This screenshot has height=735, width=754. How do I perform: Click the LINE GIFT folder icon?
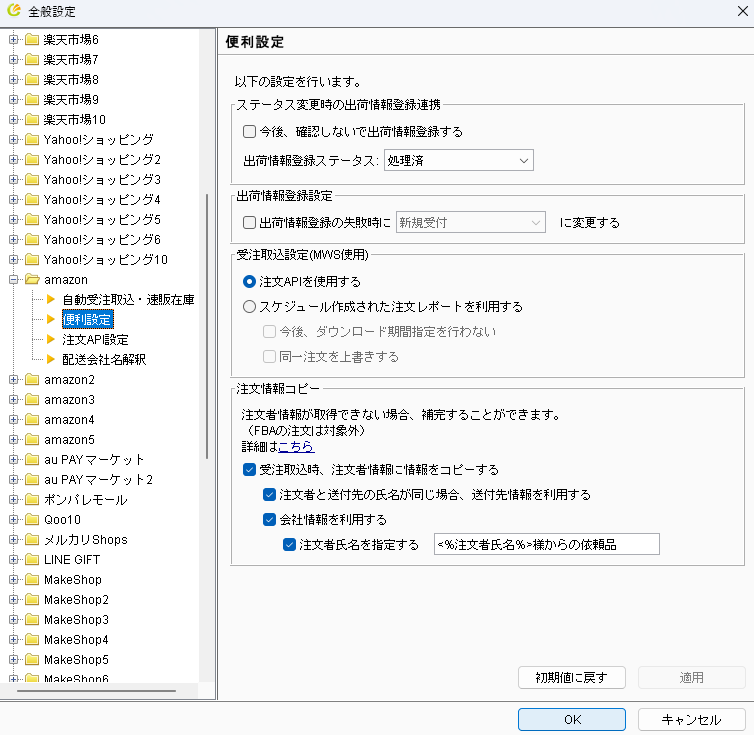tap(32, 559)
